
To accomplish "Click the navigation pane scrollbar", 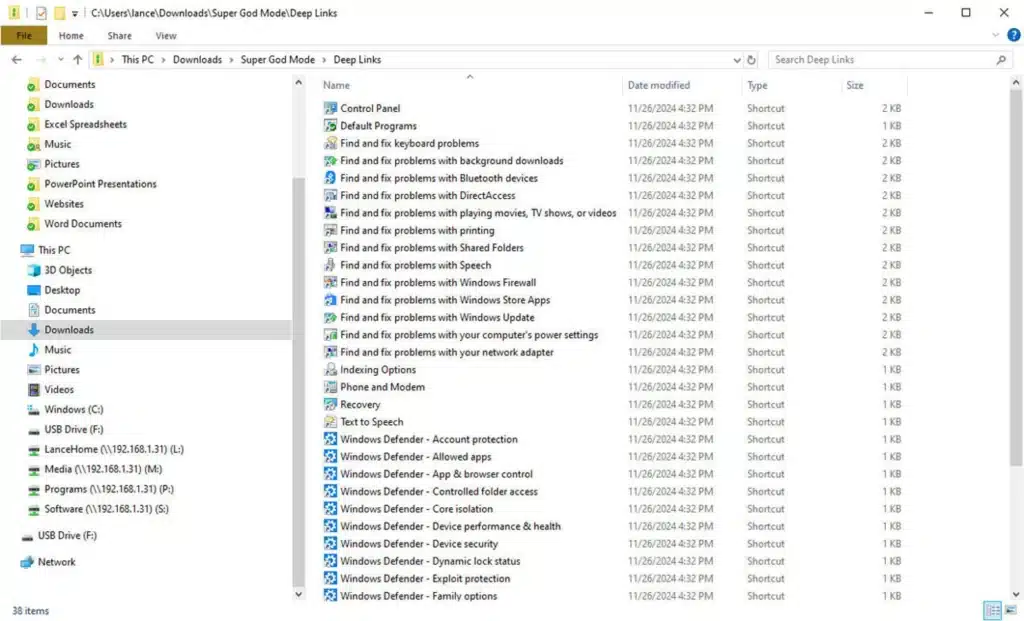I will (298, 382).
